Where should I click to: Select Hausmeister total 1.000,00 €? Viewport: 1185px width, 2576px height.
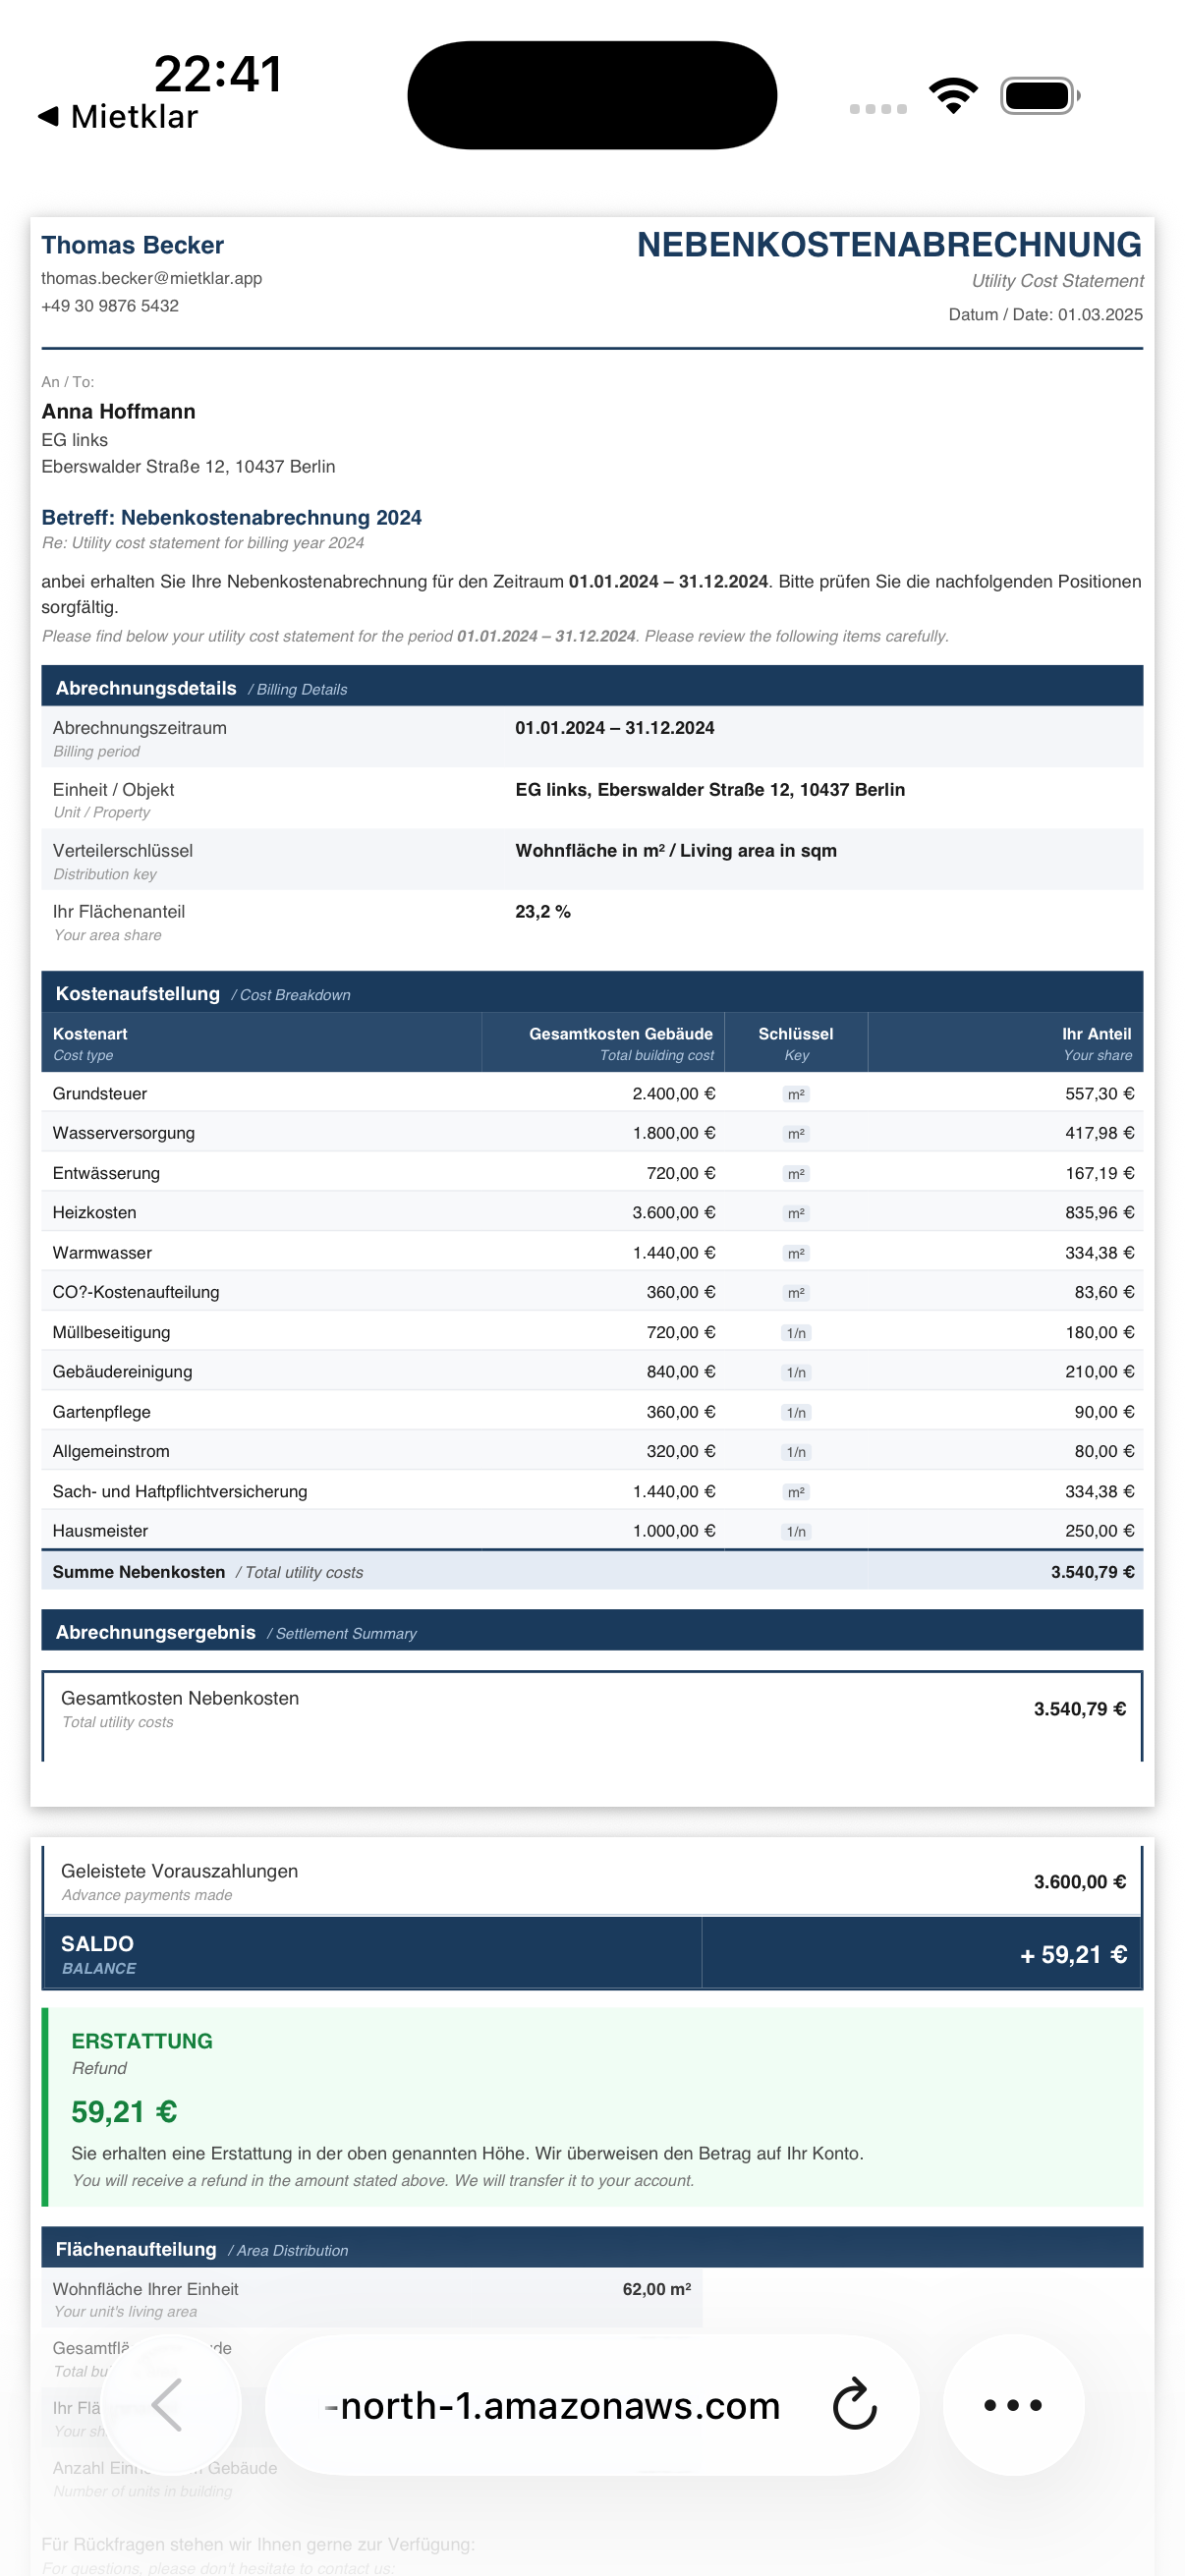673,1530
